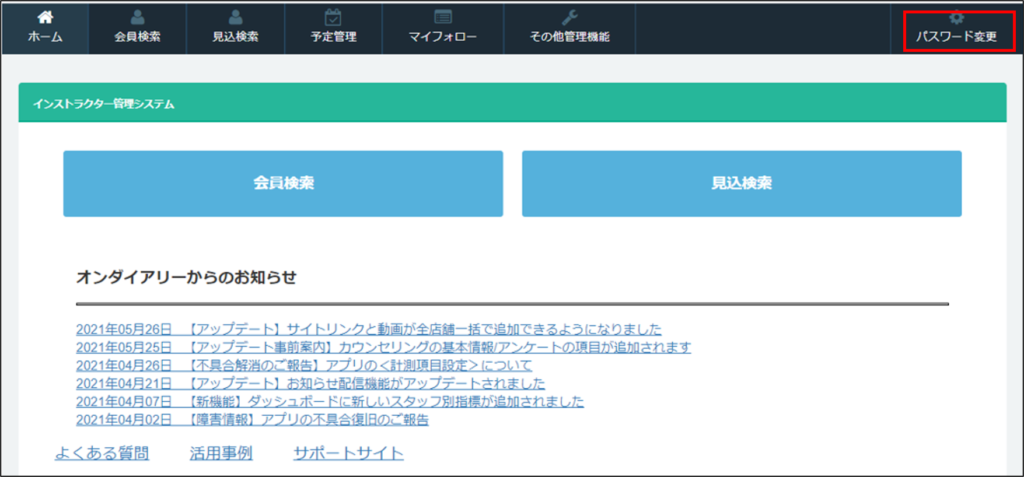Go to the よくある質問 link
This screenshot has height=477, width=1024.
(x=101, y=454)
